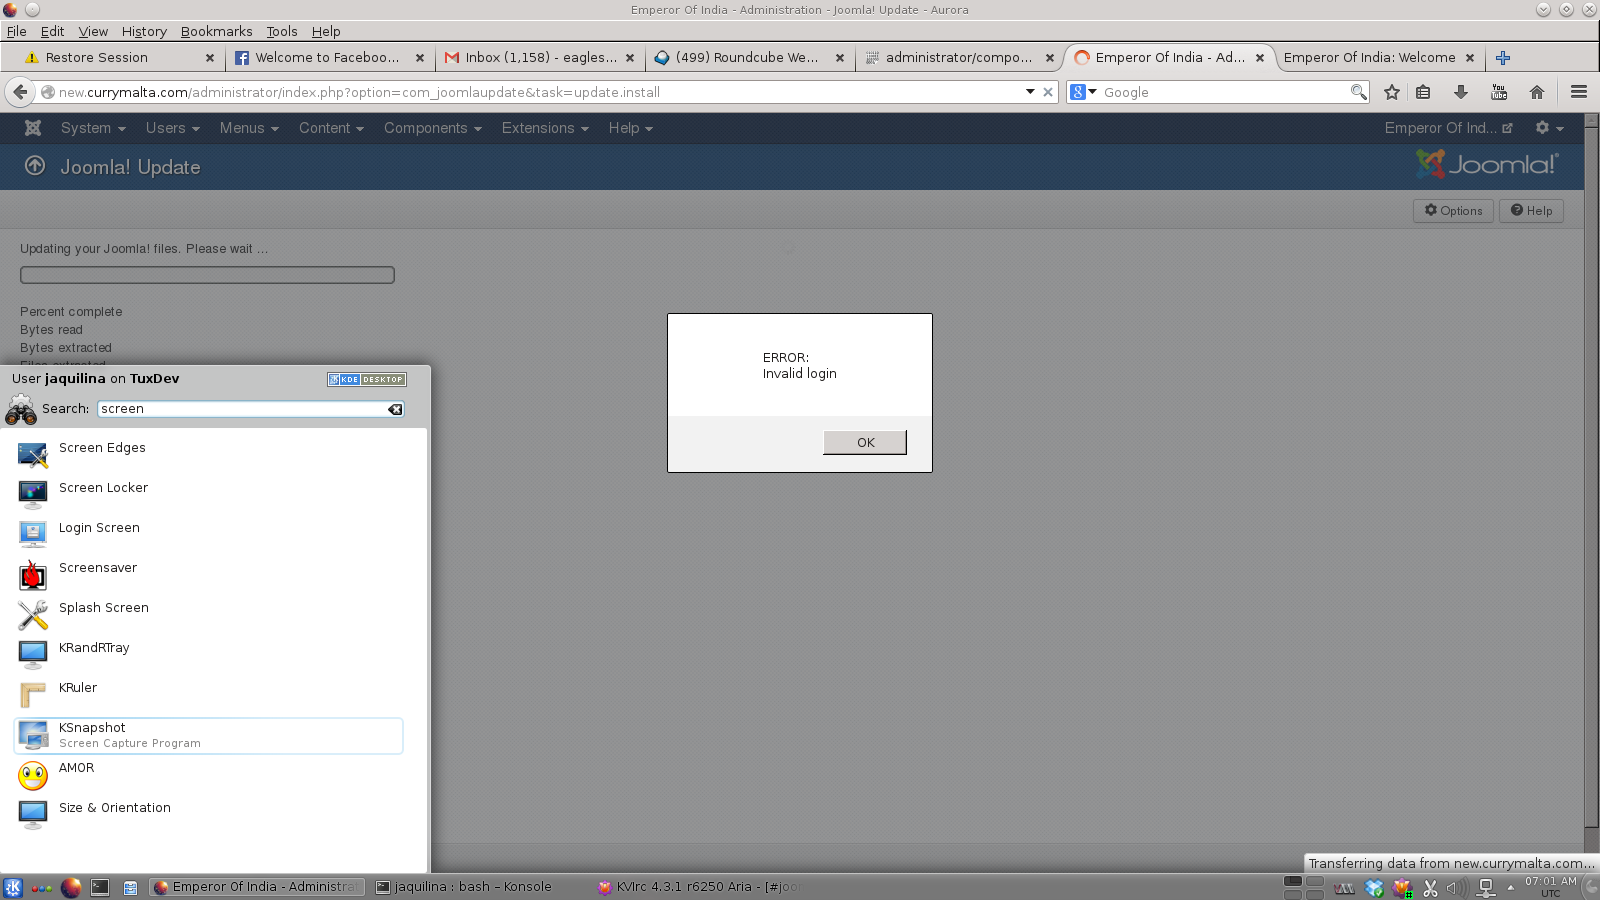Image resolution: width=1600 pixels, height=900 pixels.
Task: Expand the Components dropdown menu
Action: (x=433, y=128)
